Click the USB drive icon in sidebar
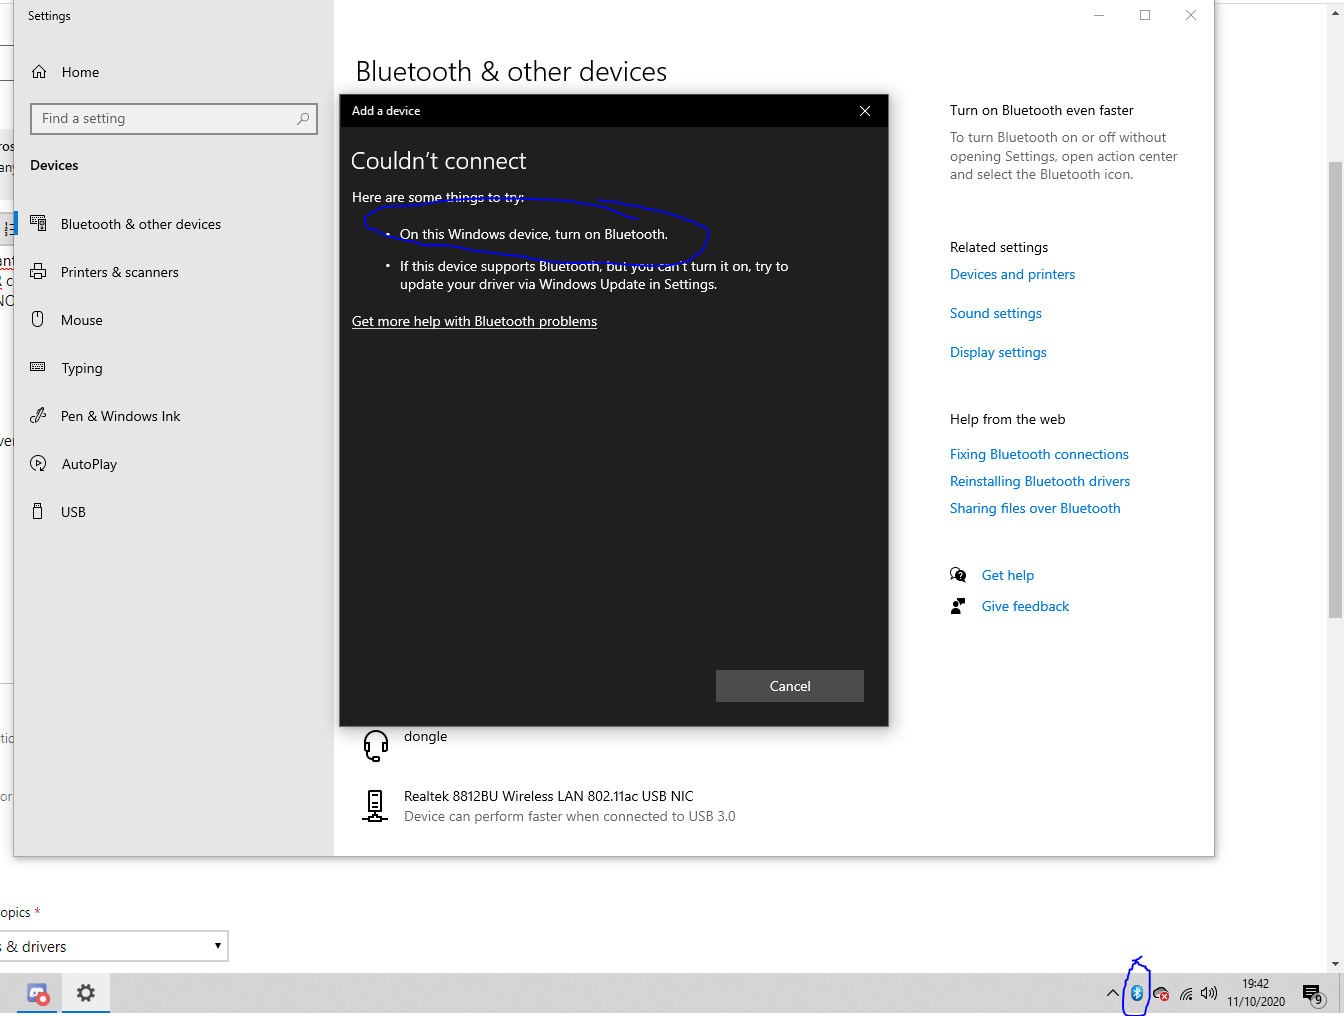 point(38,511)
